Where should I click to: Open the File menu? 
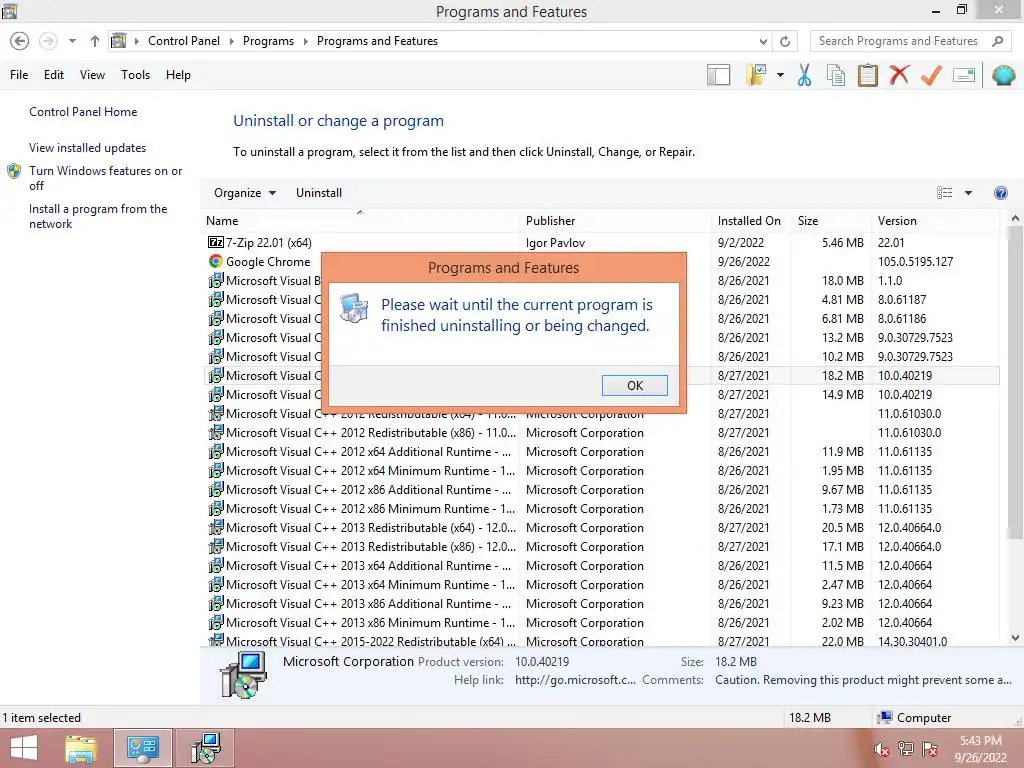19,74
